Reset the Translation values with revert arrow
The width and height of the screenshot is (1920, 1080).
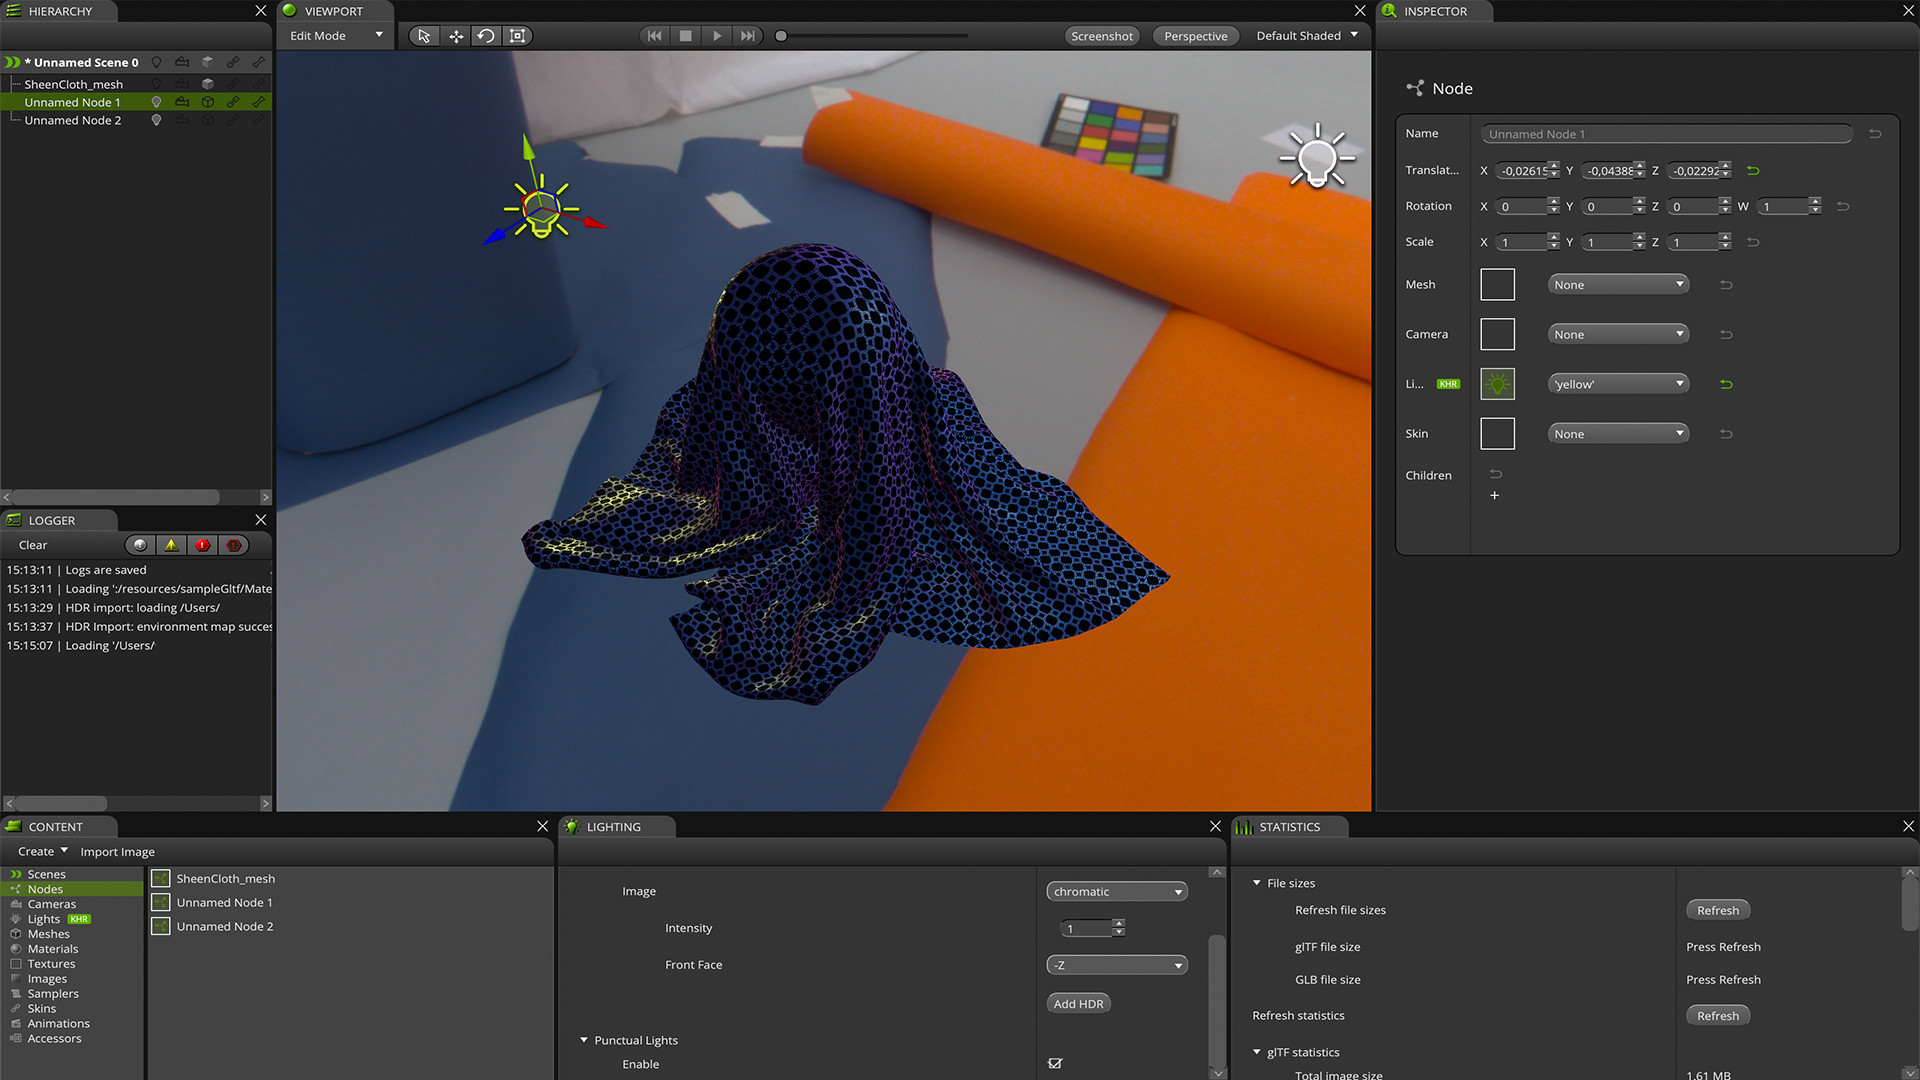[x=1753, y=171]
